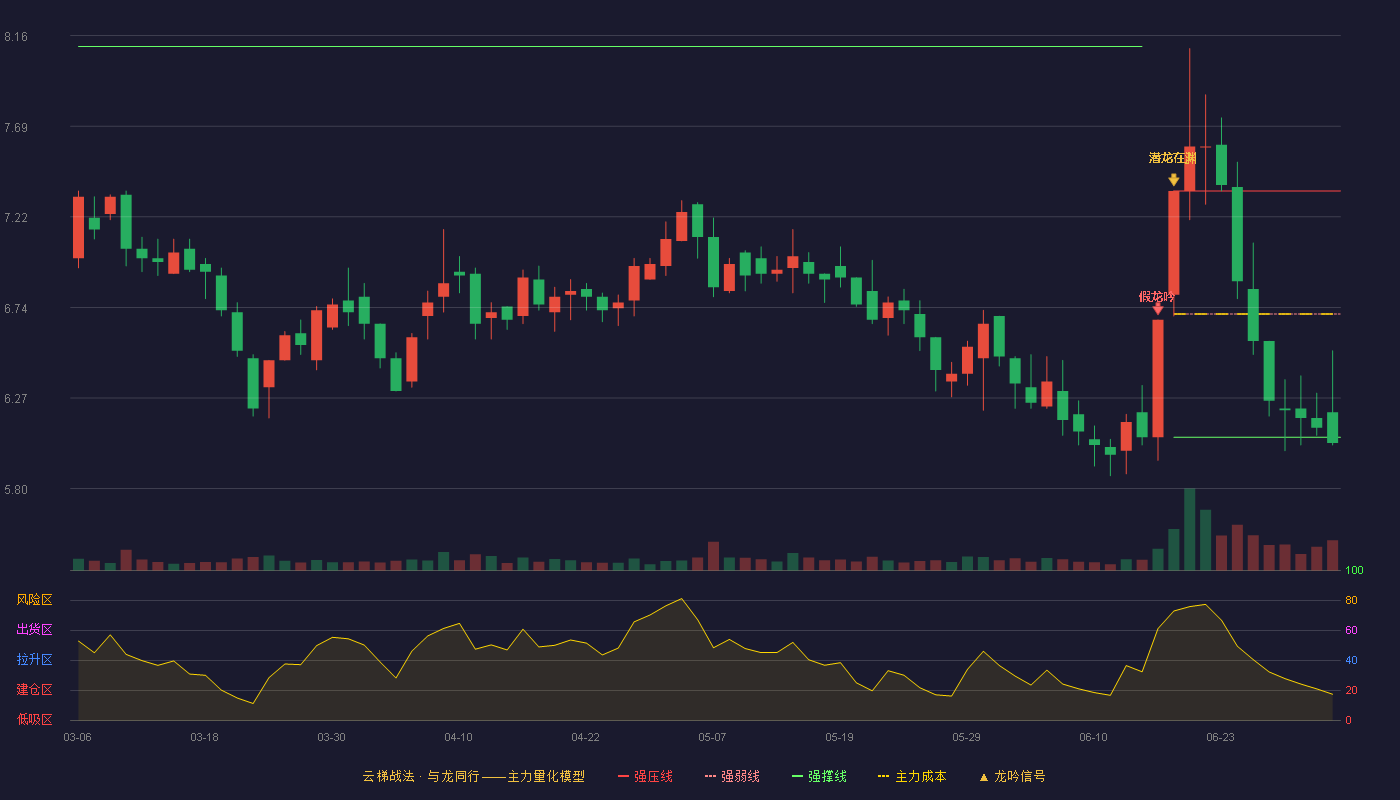Click the 5.80 price axis label
This screenshot has height=800, width=1400.
[x=16, y=490]
